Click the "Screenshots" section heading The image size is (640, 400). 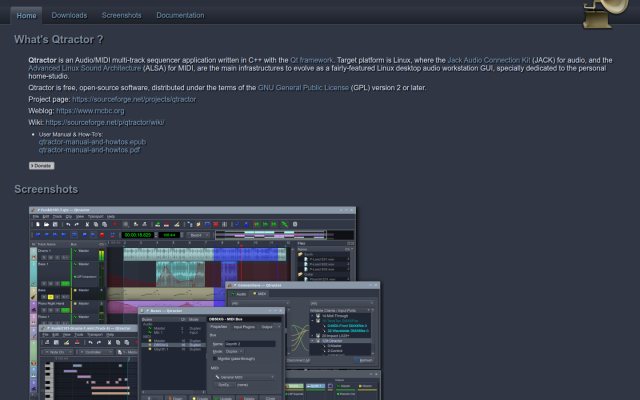coord(46,189)
